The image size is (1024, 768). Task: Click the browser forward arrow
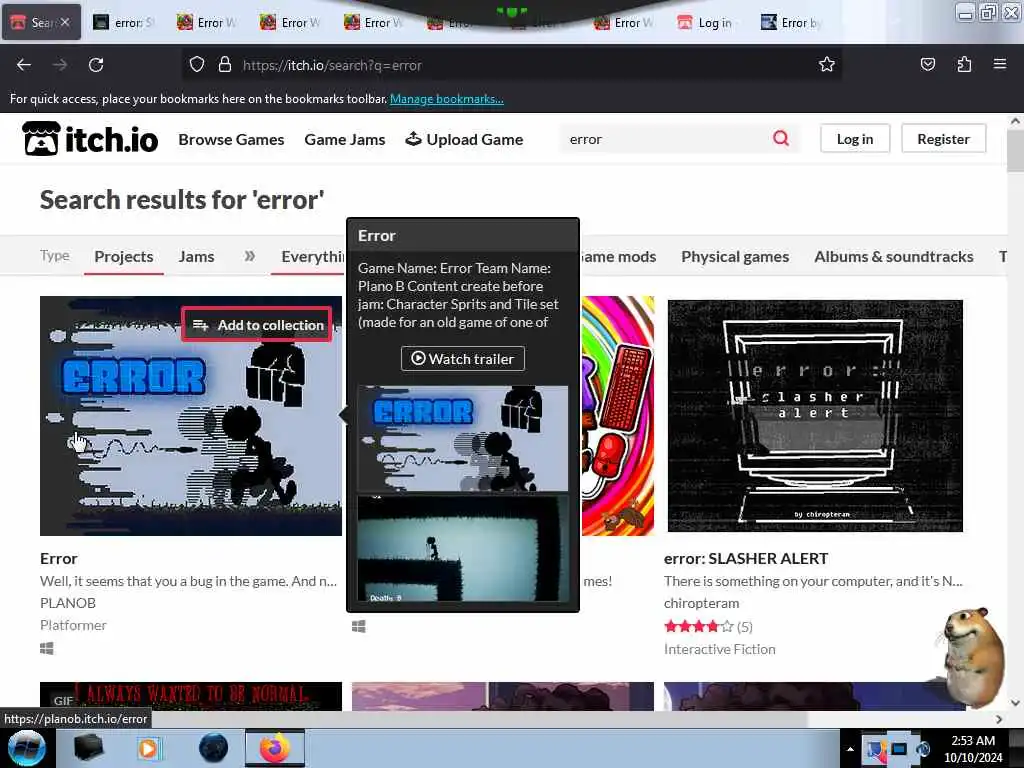tap(60, 65)
